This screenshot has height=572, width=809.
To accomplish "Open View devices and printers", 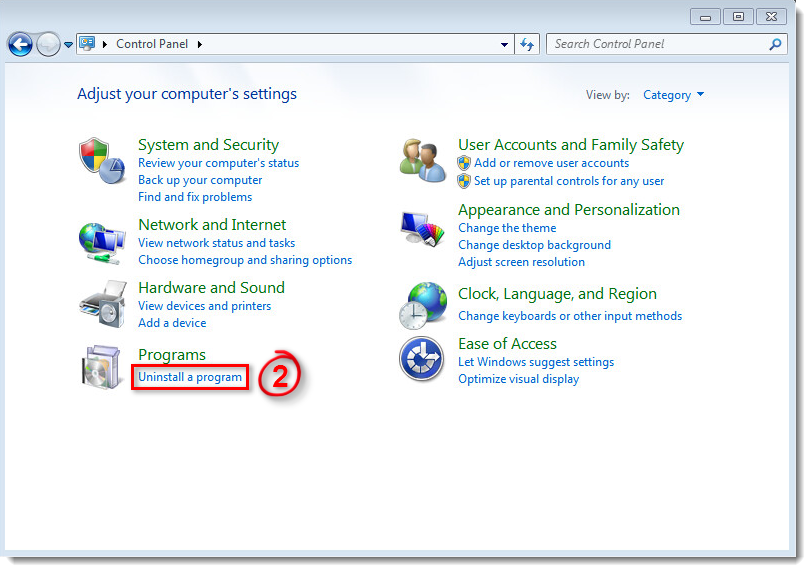I will click(204, 306).
